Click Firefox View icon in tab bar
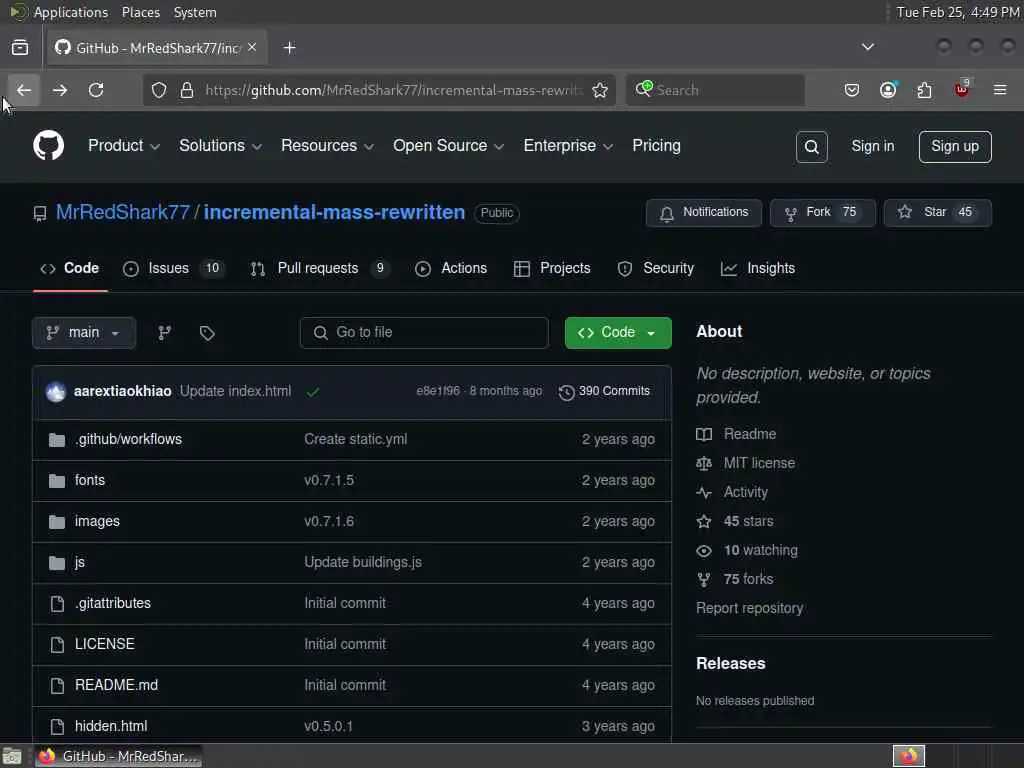 (x=20, y=48)
